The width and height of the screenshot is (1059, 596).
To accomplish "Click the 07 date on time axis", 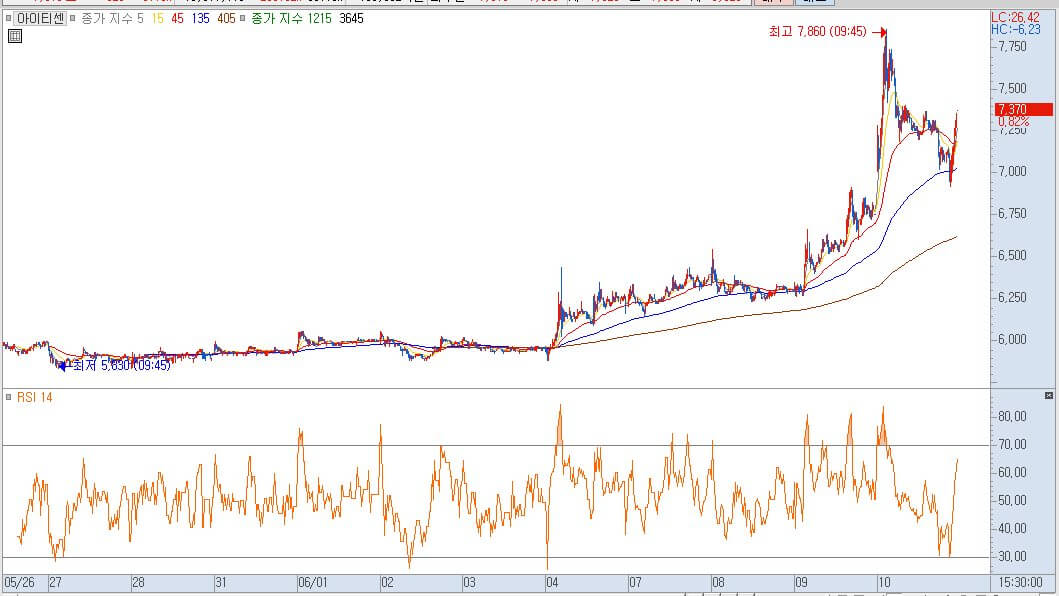I will tap(635, 582).
